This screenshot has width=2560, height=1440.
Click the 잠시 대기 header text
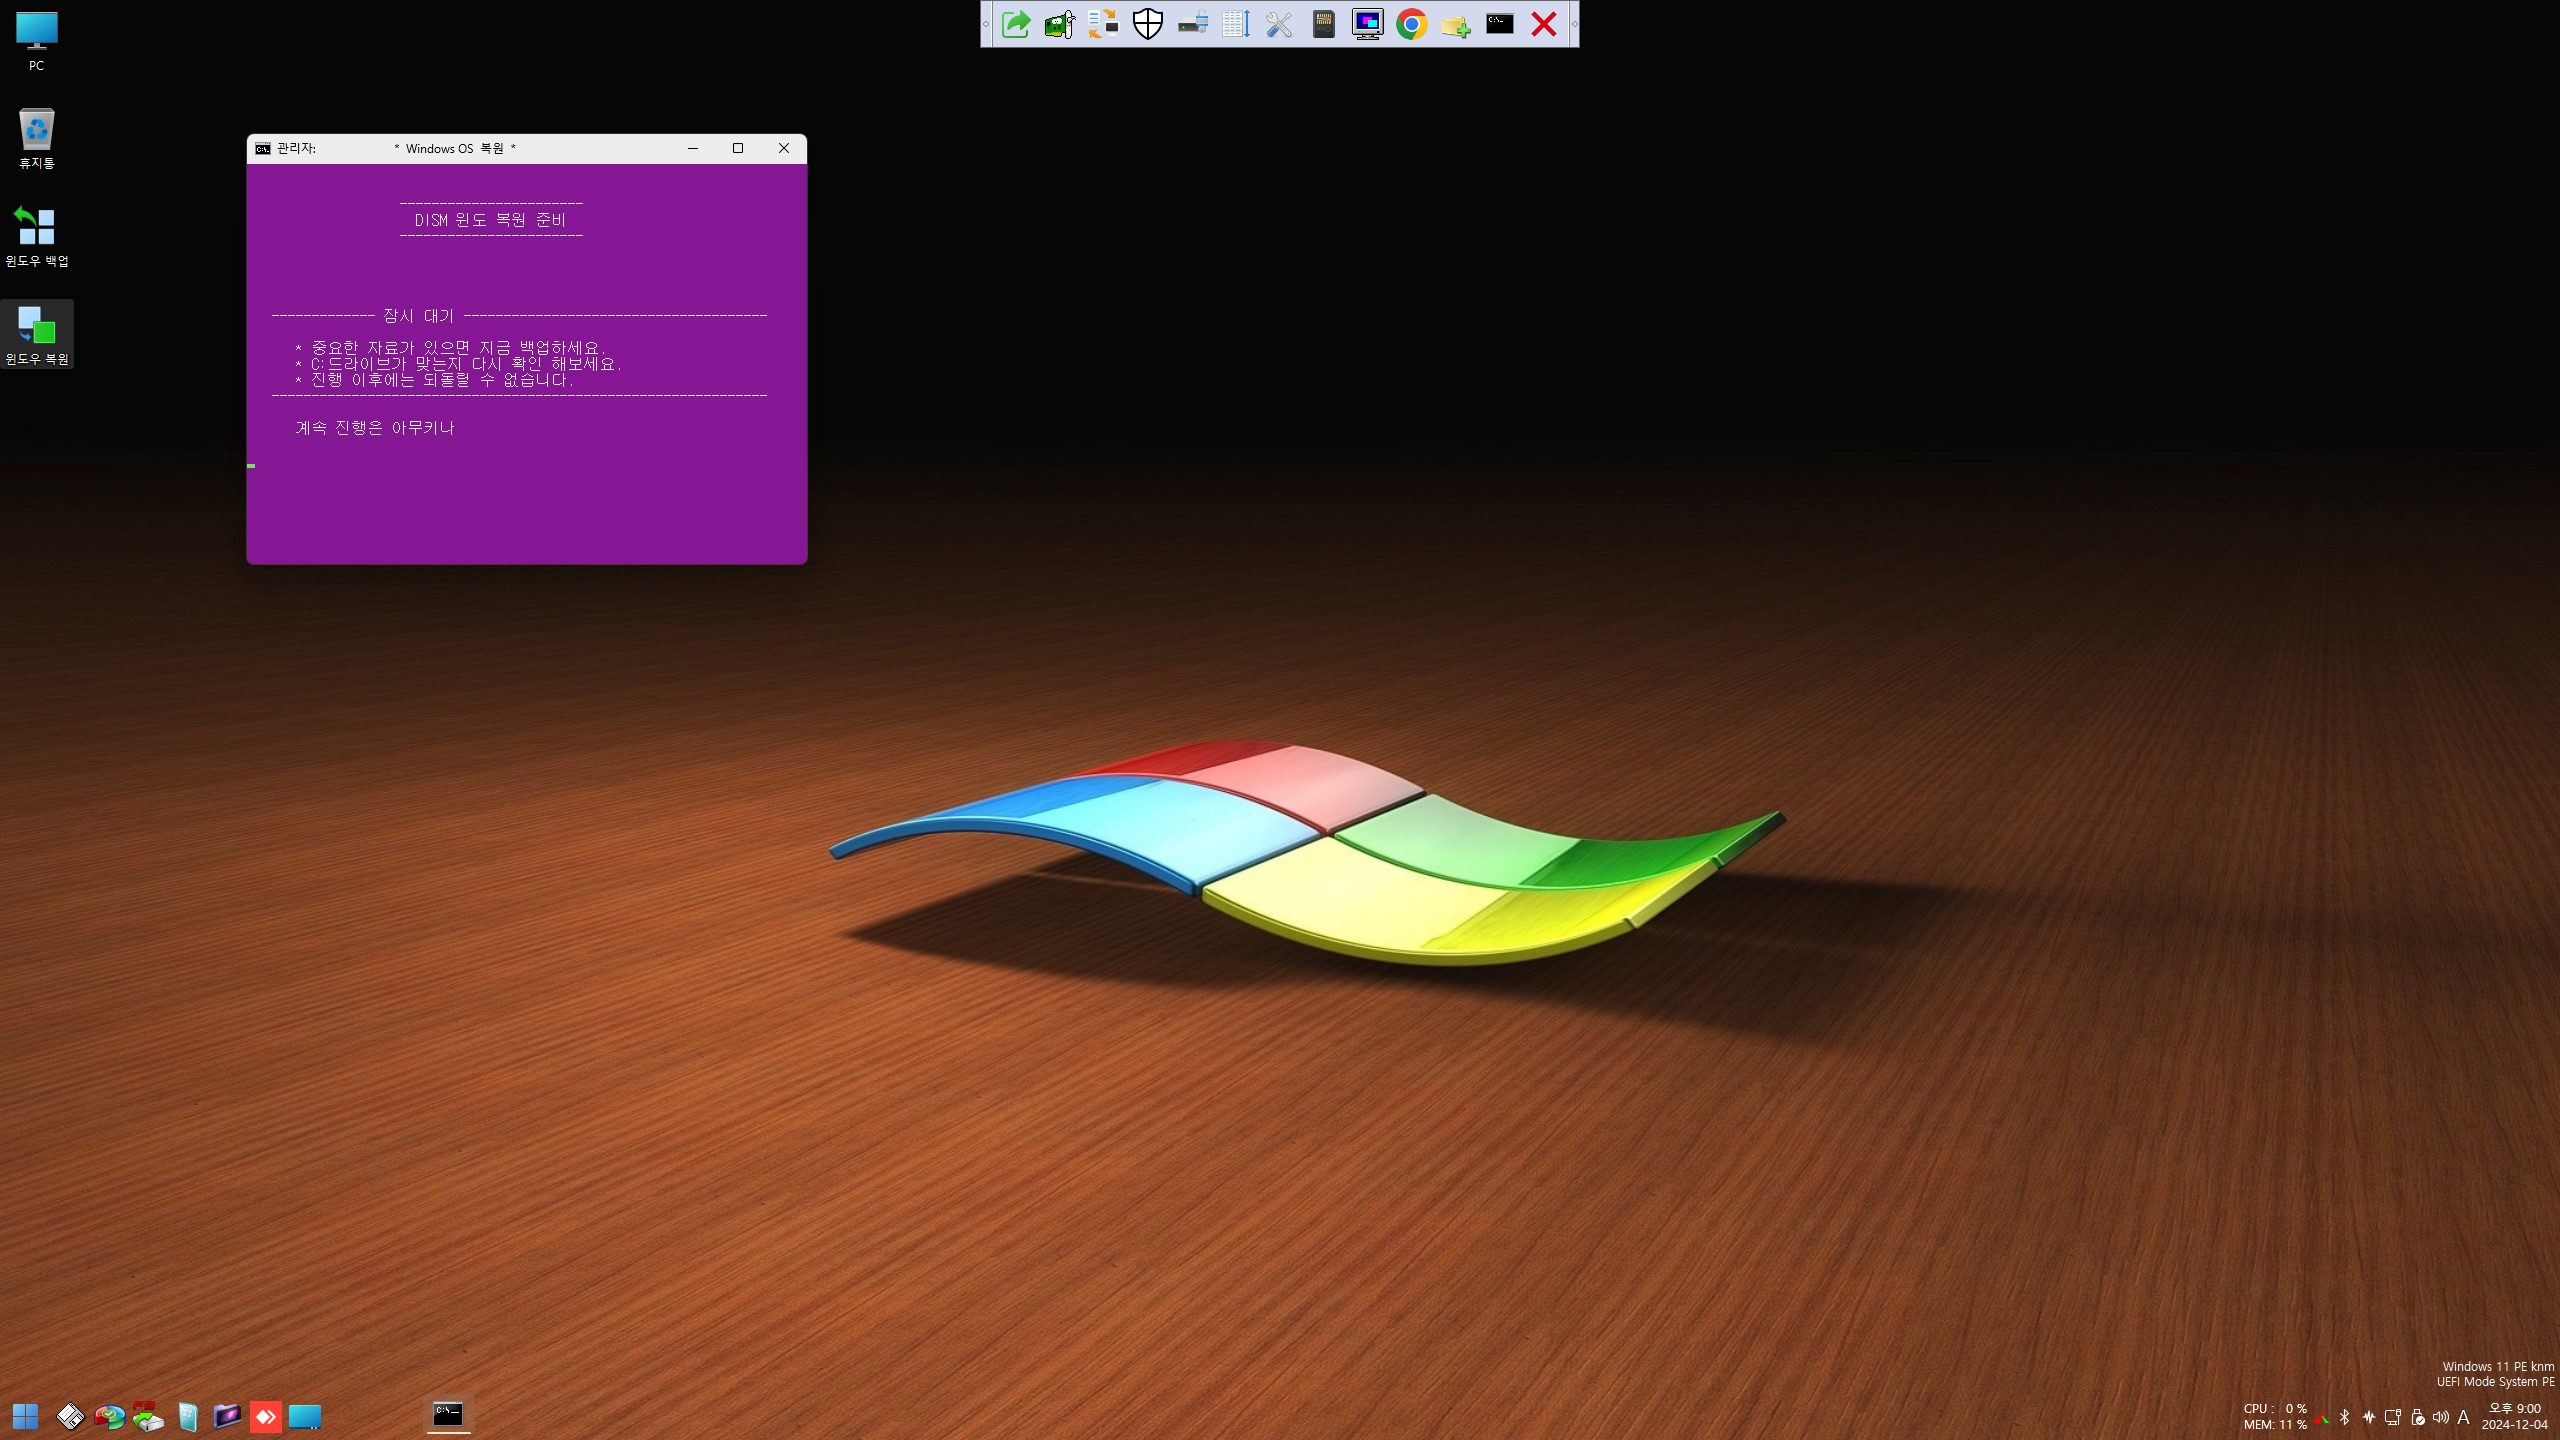[418, 316]
